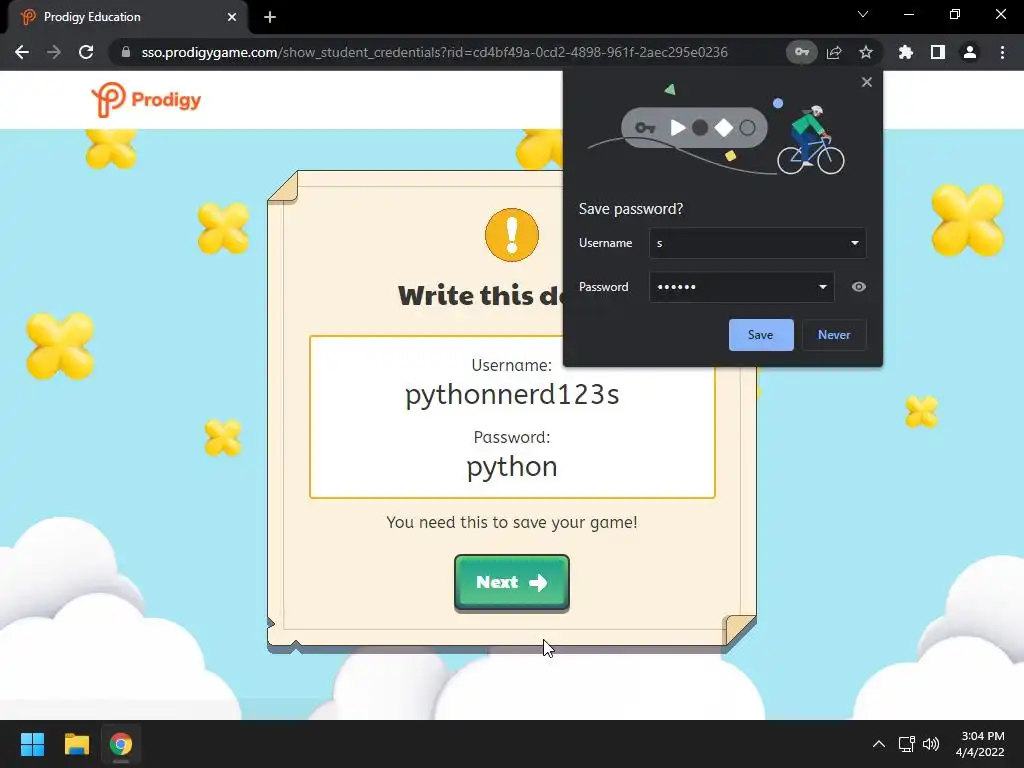The height and width of the screenshot is (768, 1024).
Task: Close the Prodigy Education tab
Action: (232, 17)
